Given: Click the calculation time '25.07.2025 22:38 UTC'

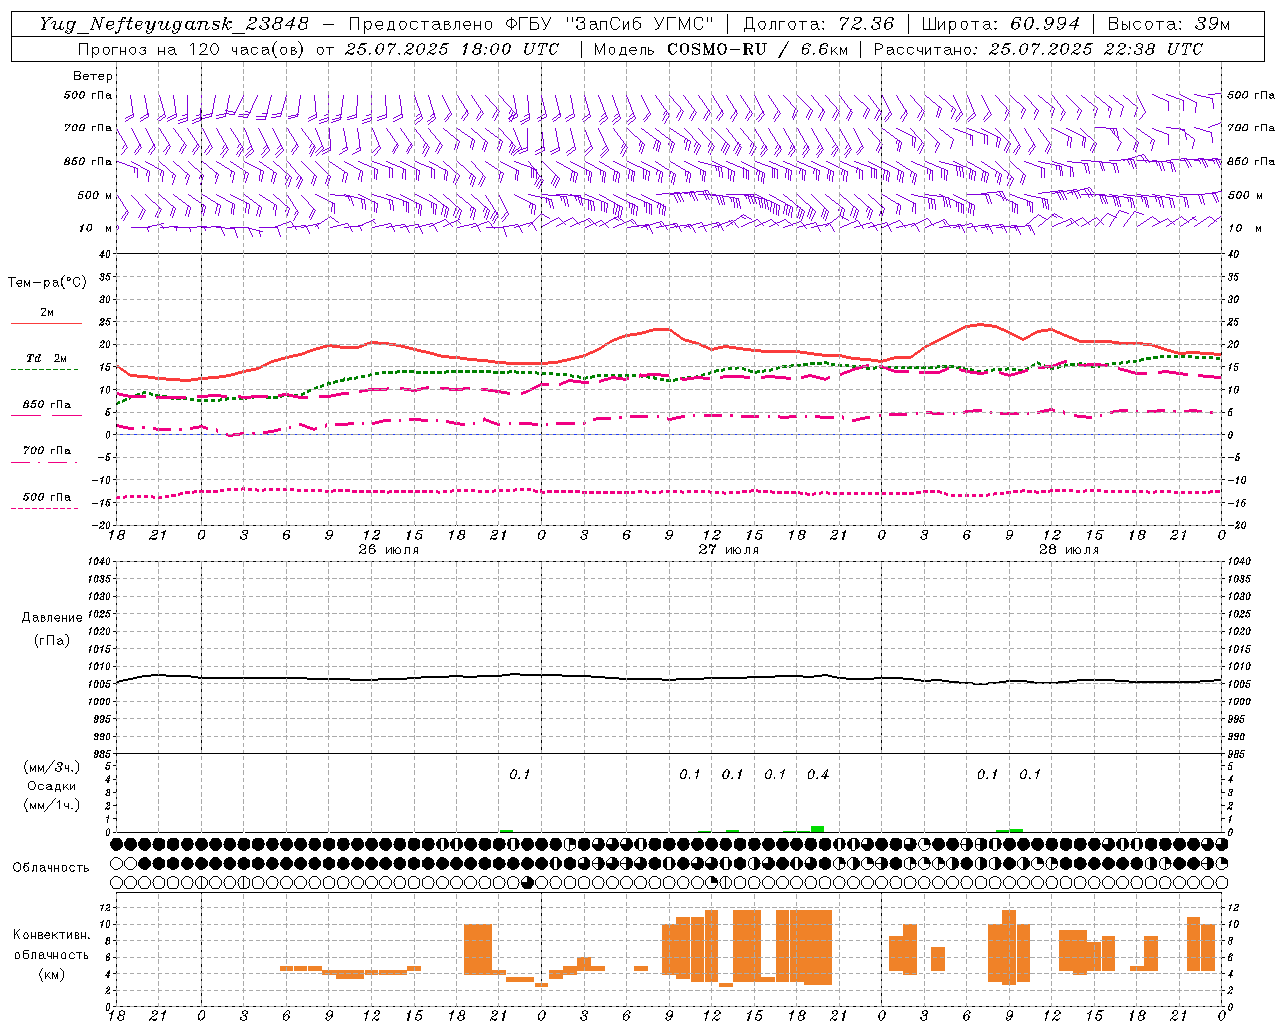Looking at the screenshot, I should pos(1095,49).
